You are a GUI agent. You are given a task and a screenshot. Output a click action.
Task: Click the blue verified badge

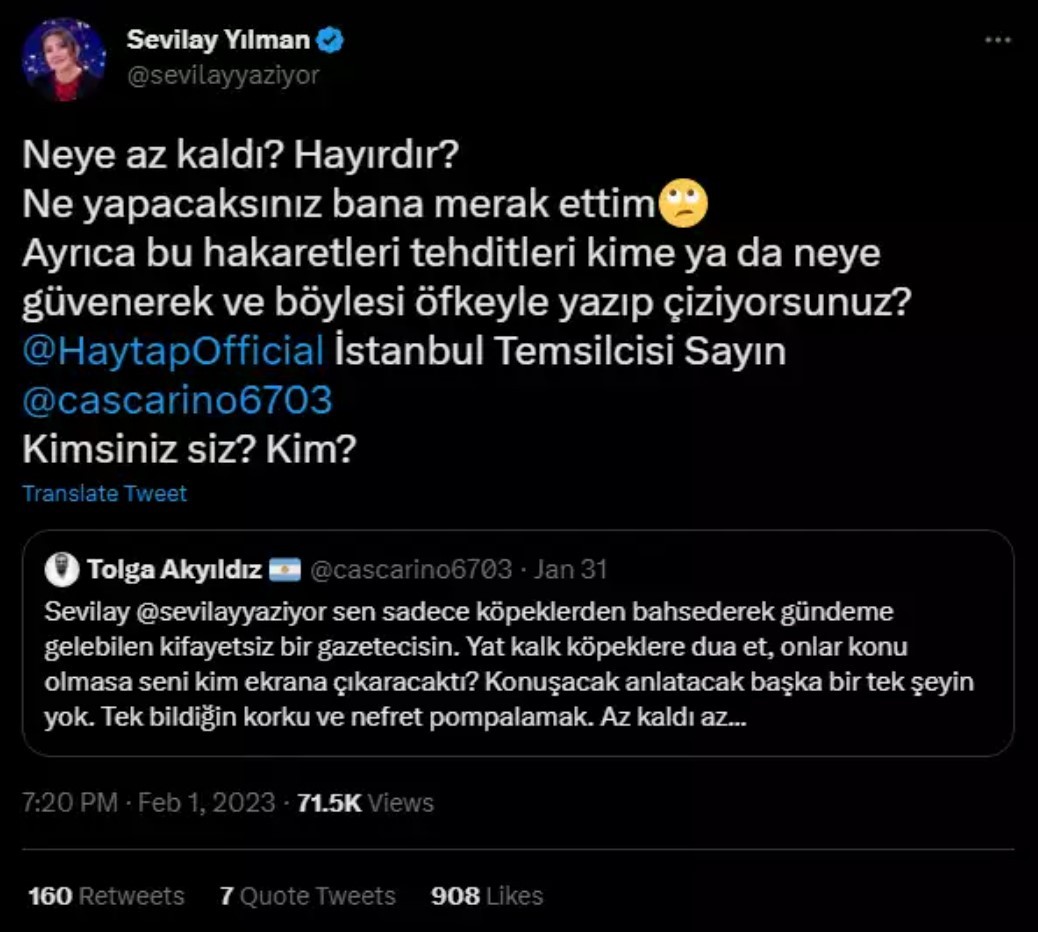click(331, 39)
